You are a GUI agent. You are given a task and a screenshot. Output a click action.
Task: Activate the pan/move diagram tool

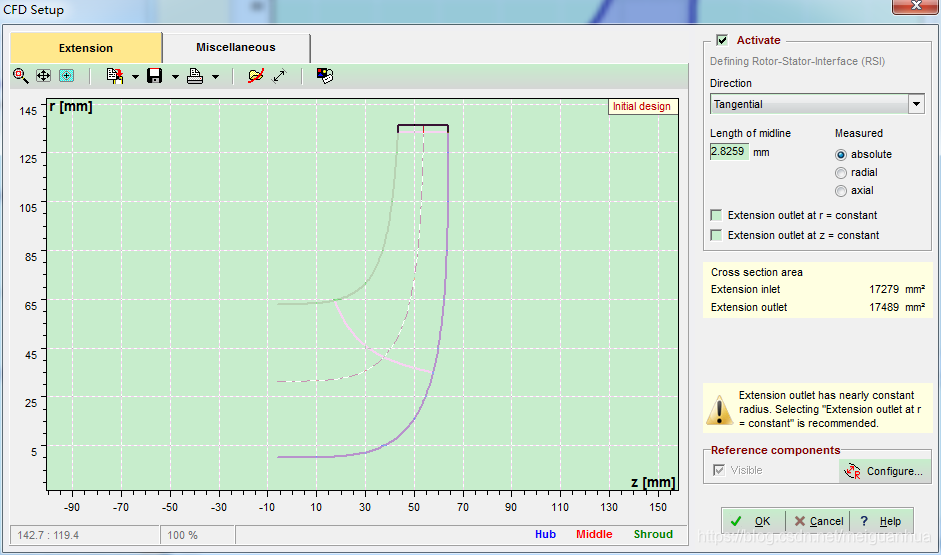pos(43,76)
